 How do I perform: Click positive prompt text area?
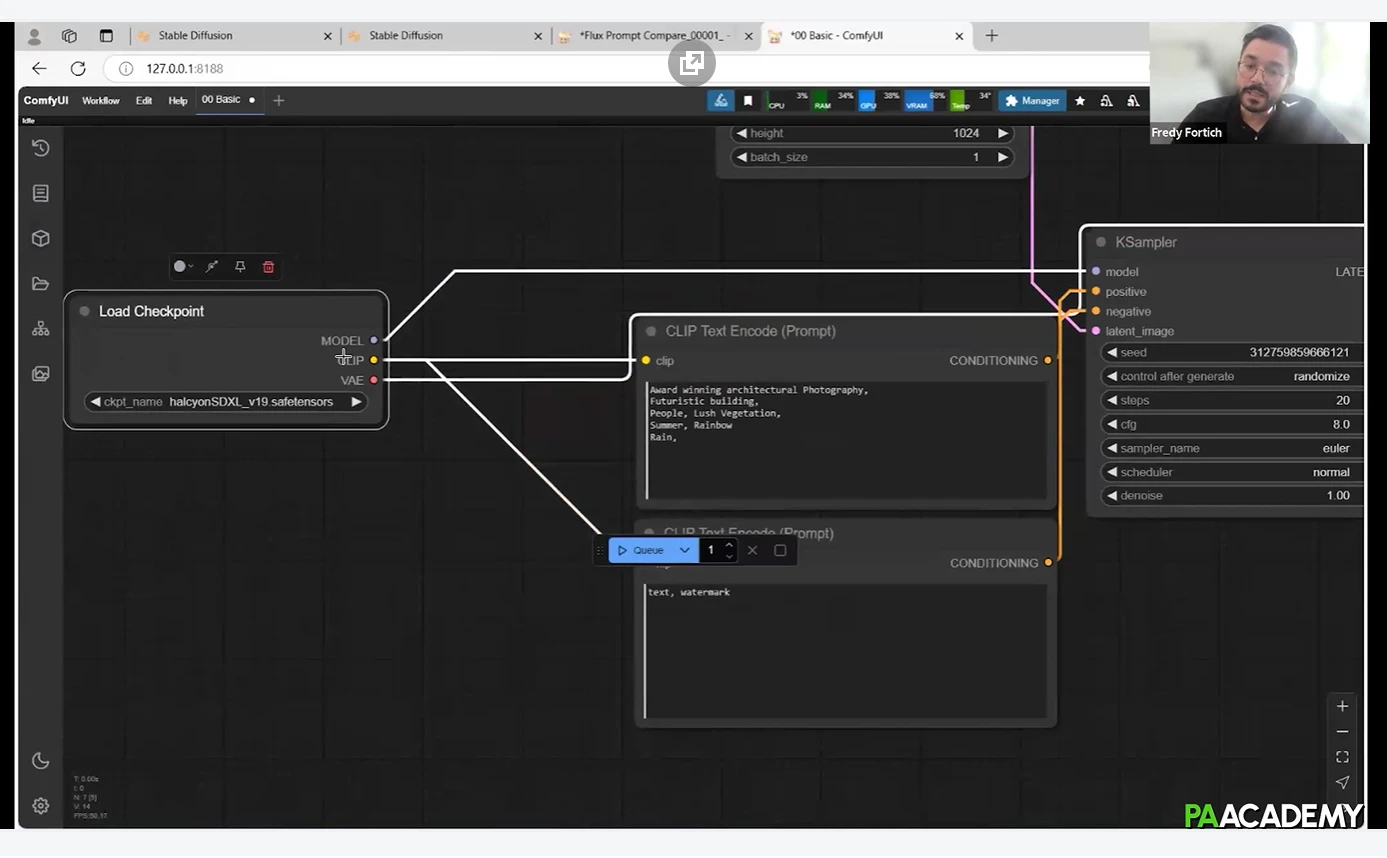[847, 440]
